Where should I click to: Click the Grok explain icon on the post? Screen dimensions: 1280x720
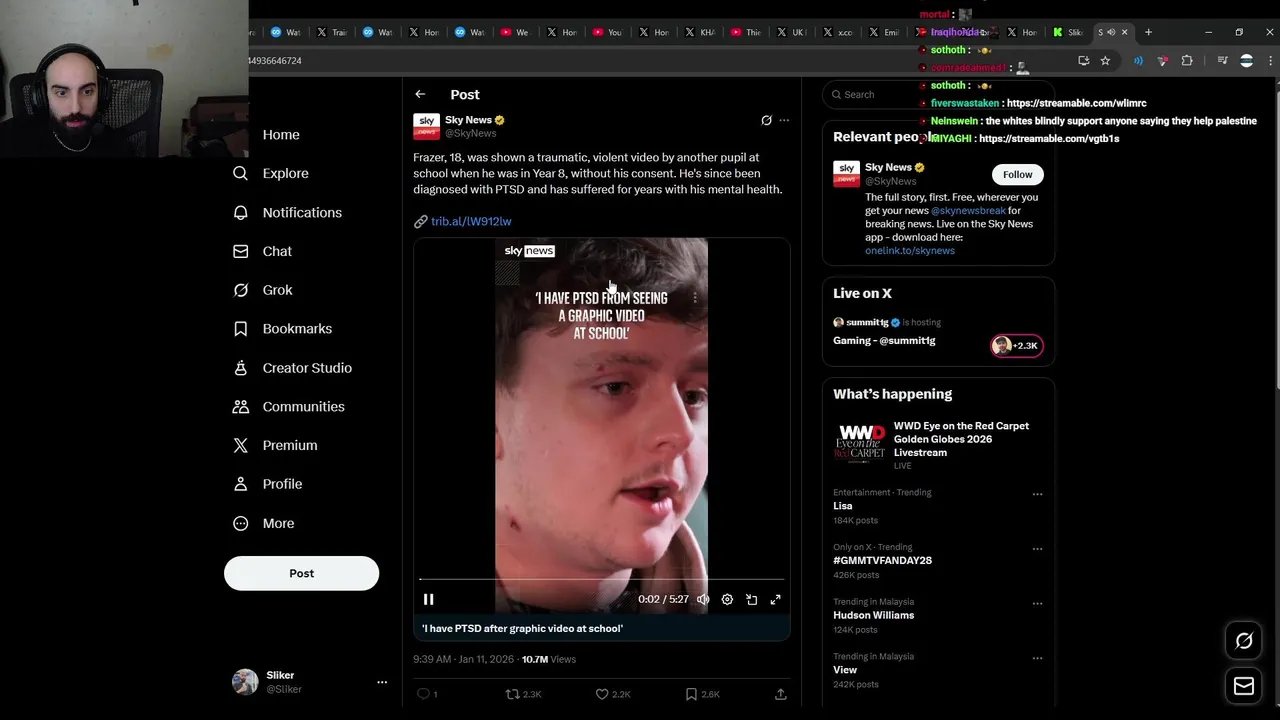766,120
